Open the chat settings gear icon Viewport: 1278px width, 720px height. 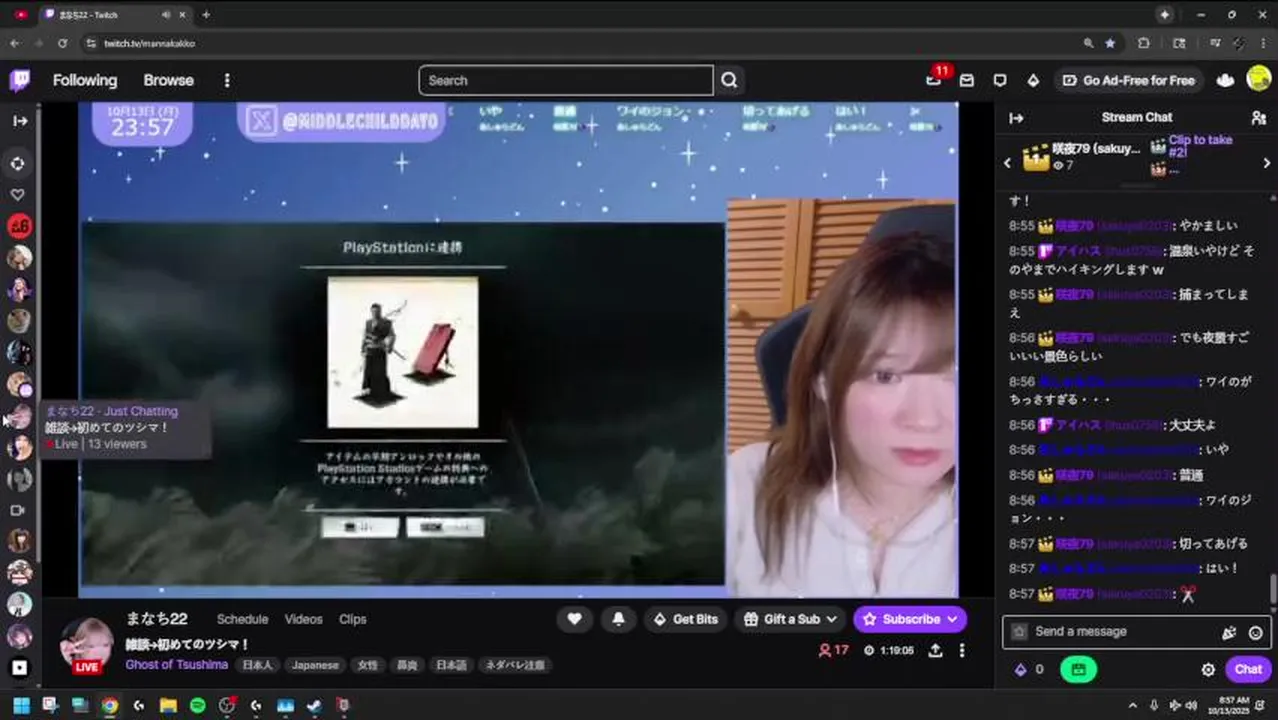click(1208, 670)
